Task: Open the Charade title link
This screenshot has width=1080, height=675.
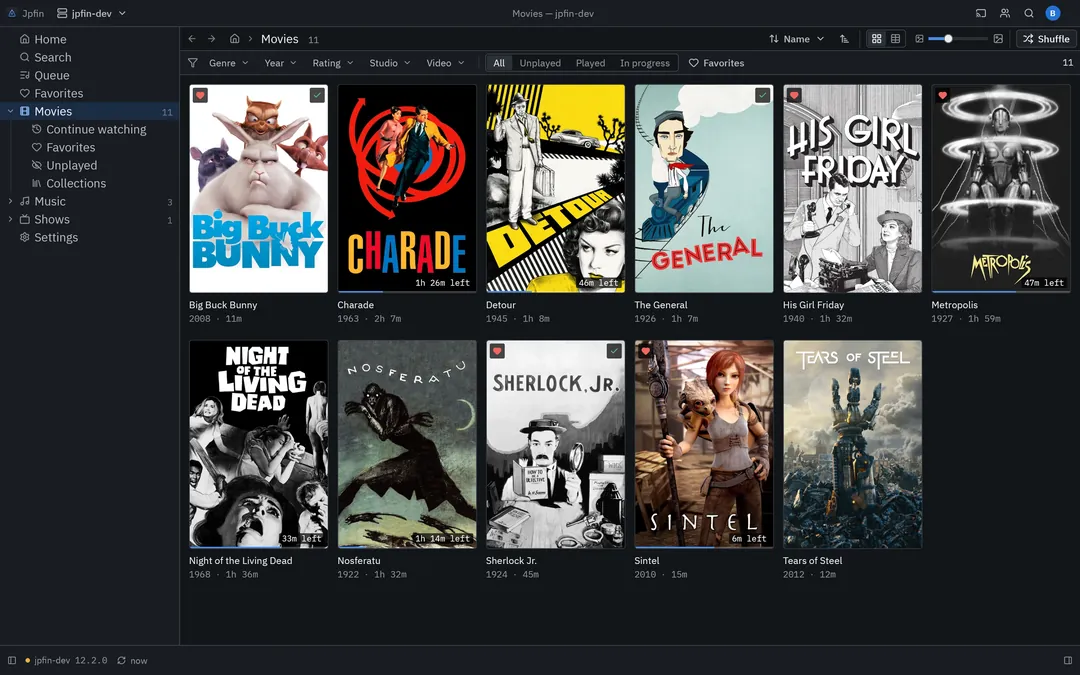Action: (355, 304)
